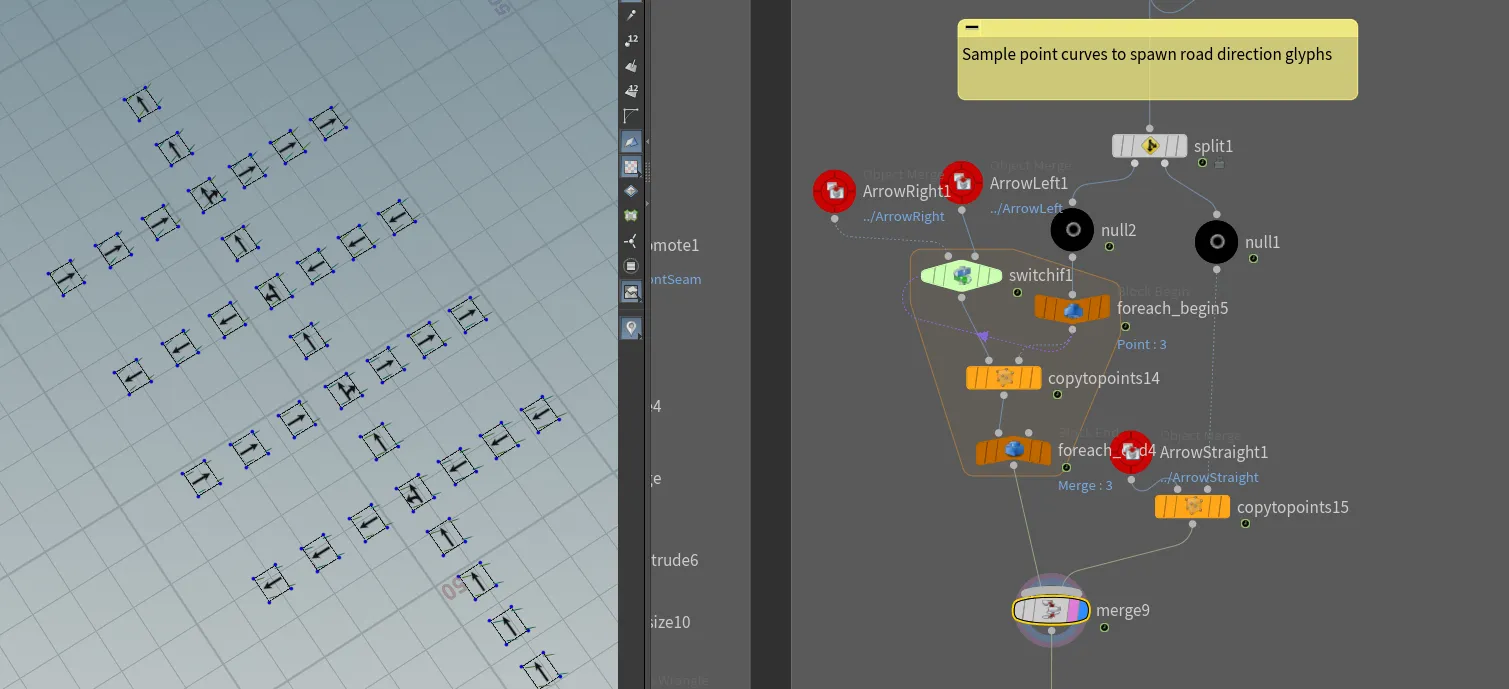Select the split1 node icon
The width and height of the screenshot is (1509, 689).
point(1150,146)
